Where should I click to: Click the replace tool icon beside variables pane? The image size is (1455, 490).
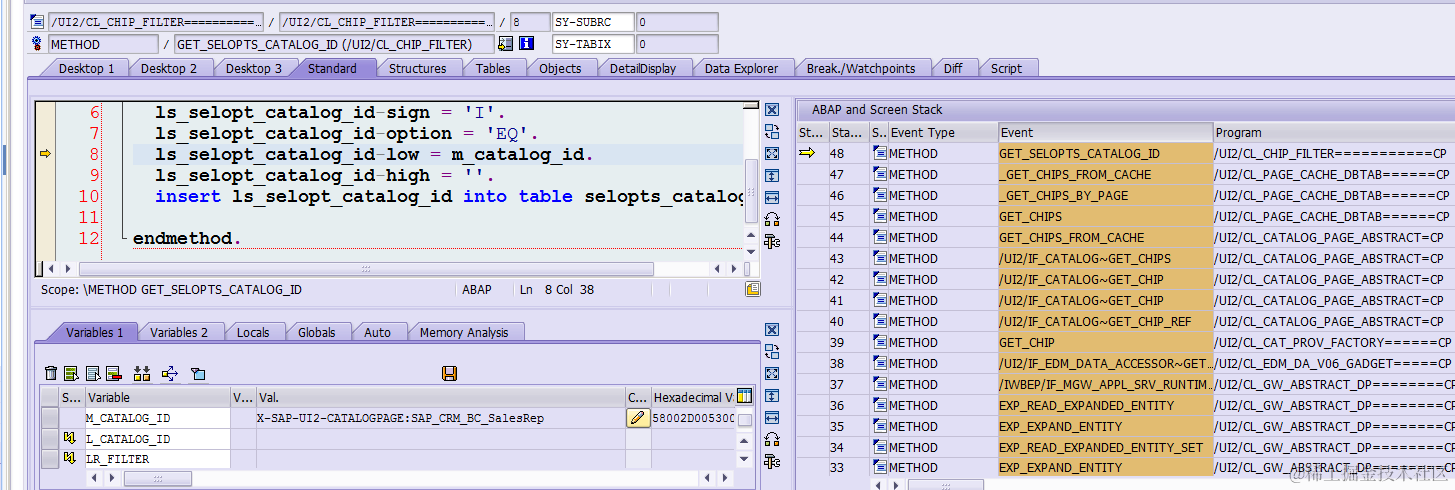coord(772,351)
